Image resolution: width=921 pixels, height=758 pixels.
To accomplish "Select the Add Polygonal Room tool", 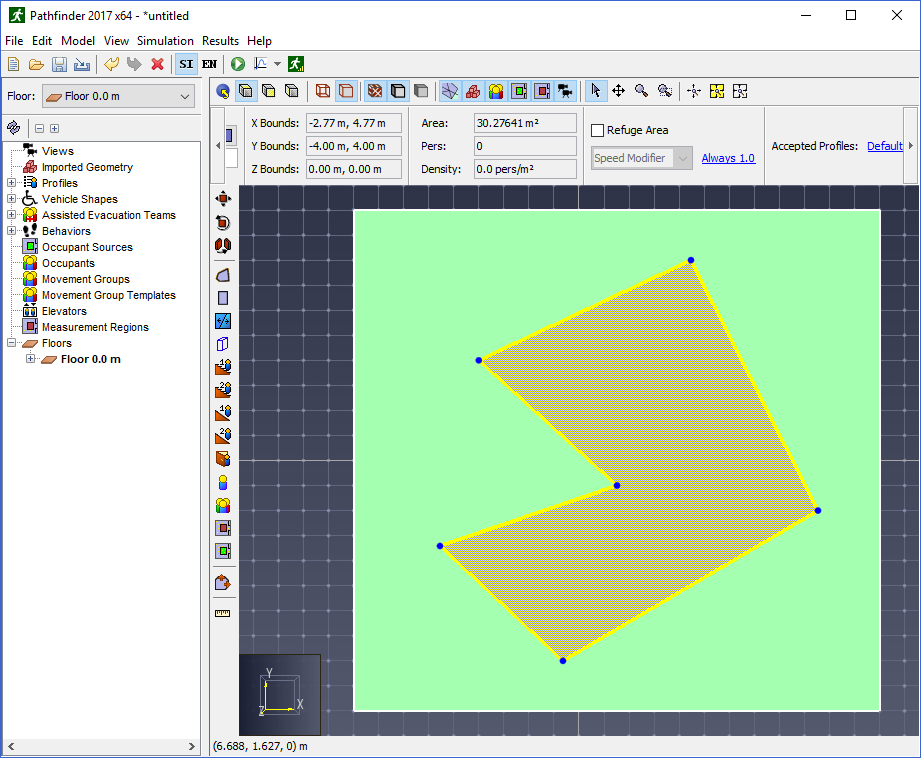I will pyautogui.click(x=223, y=275).
